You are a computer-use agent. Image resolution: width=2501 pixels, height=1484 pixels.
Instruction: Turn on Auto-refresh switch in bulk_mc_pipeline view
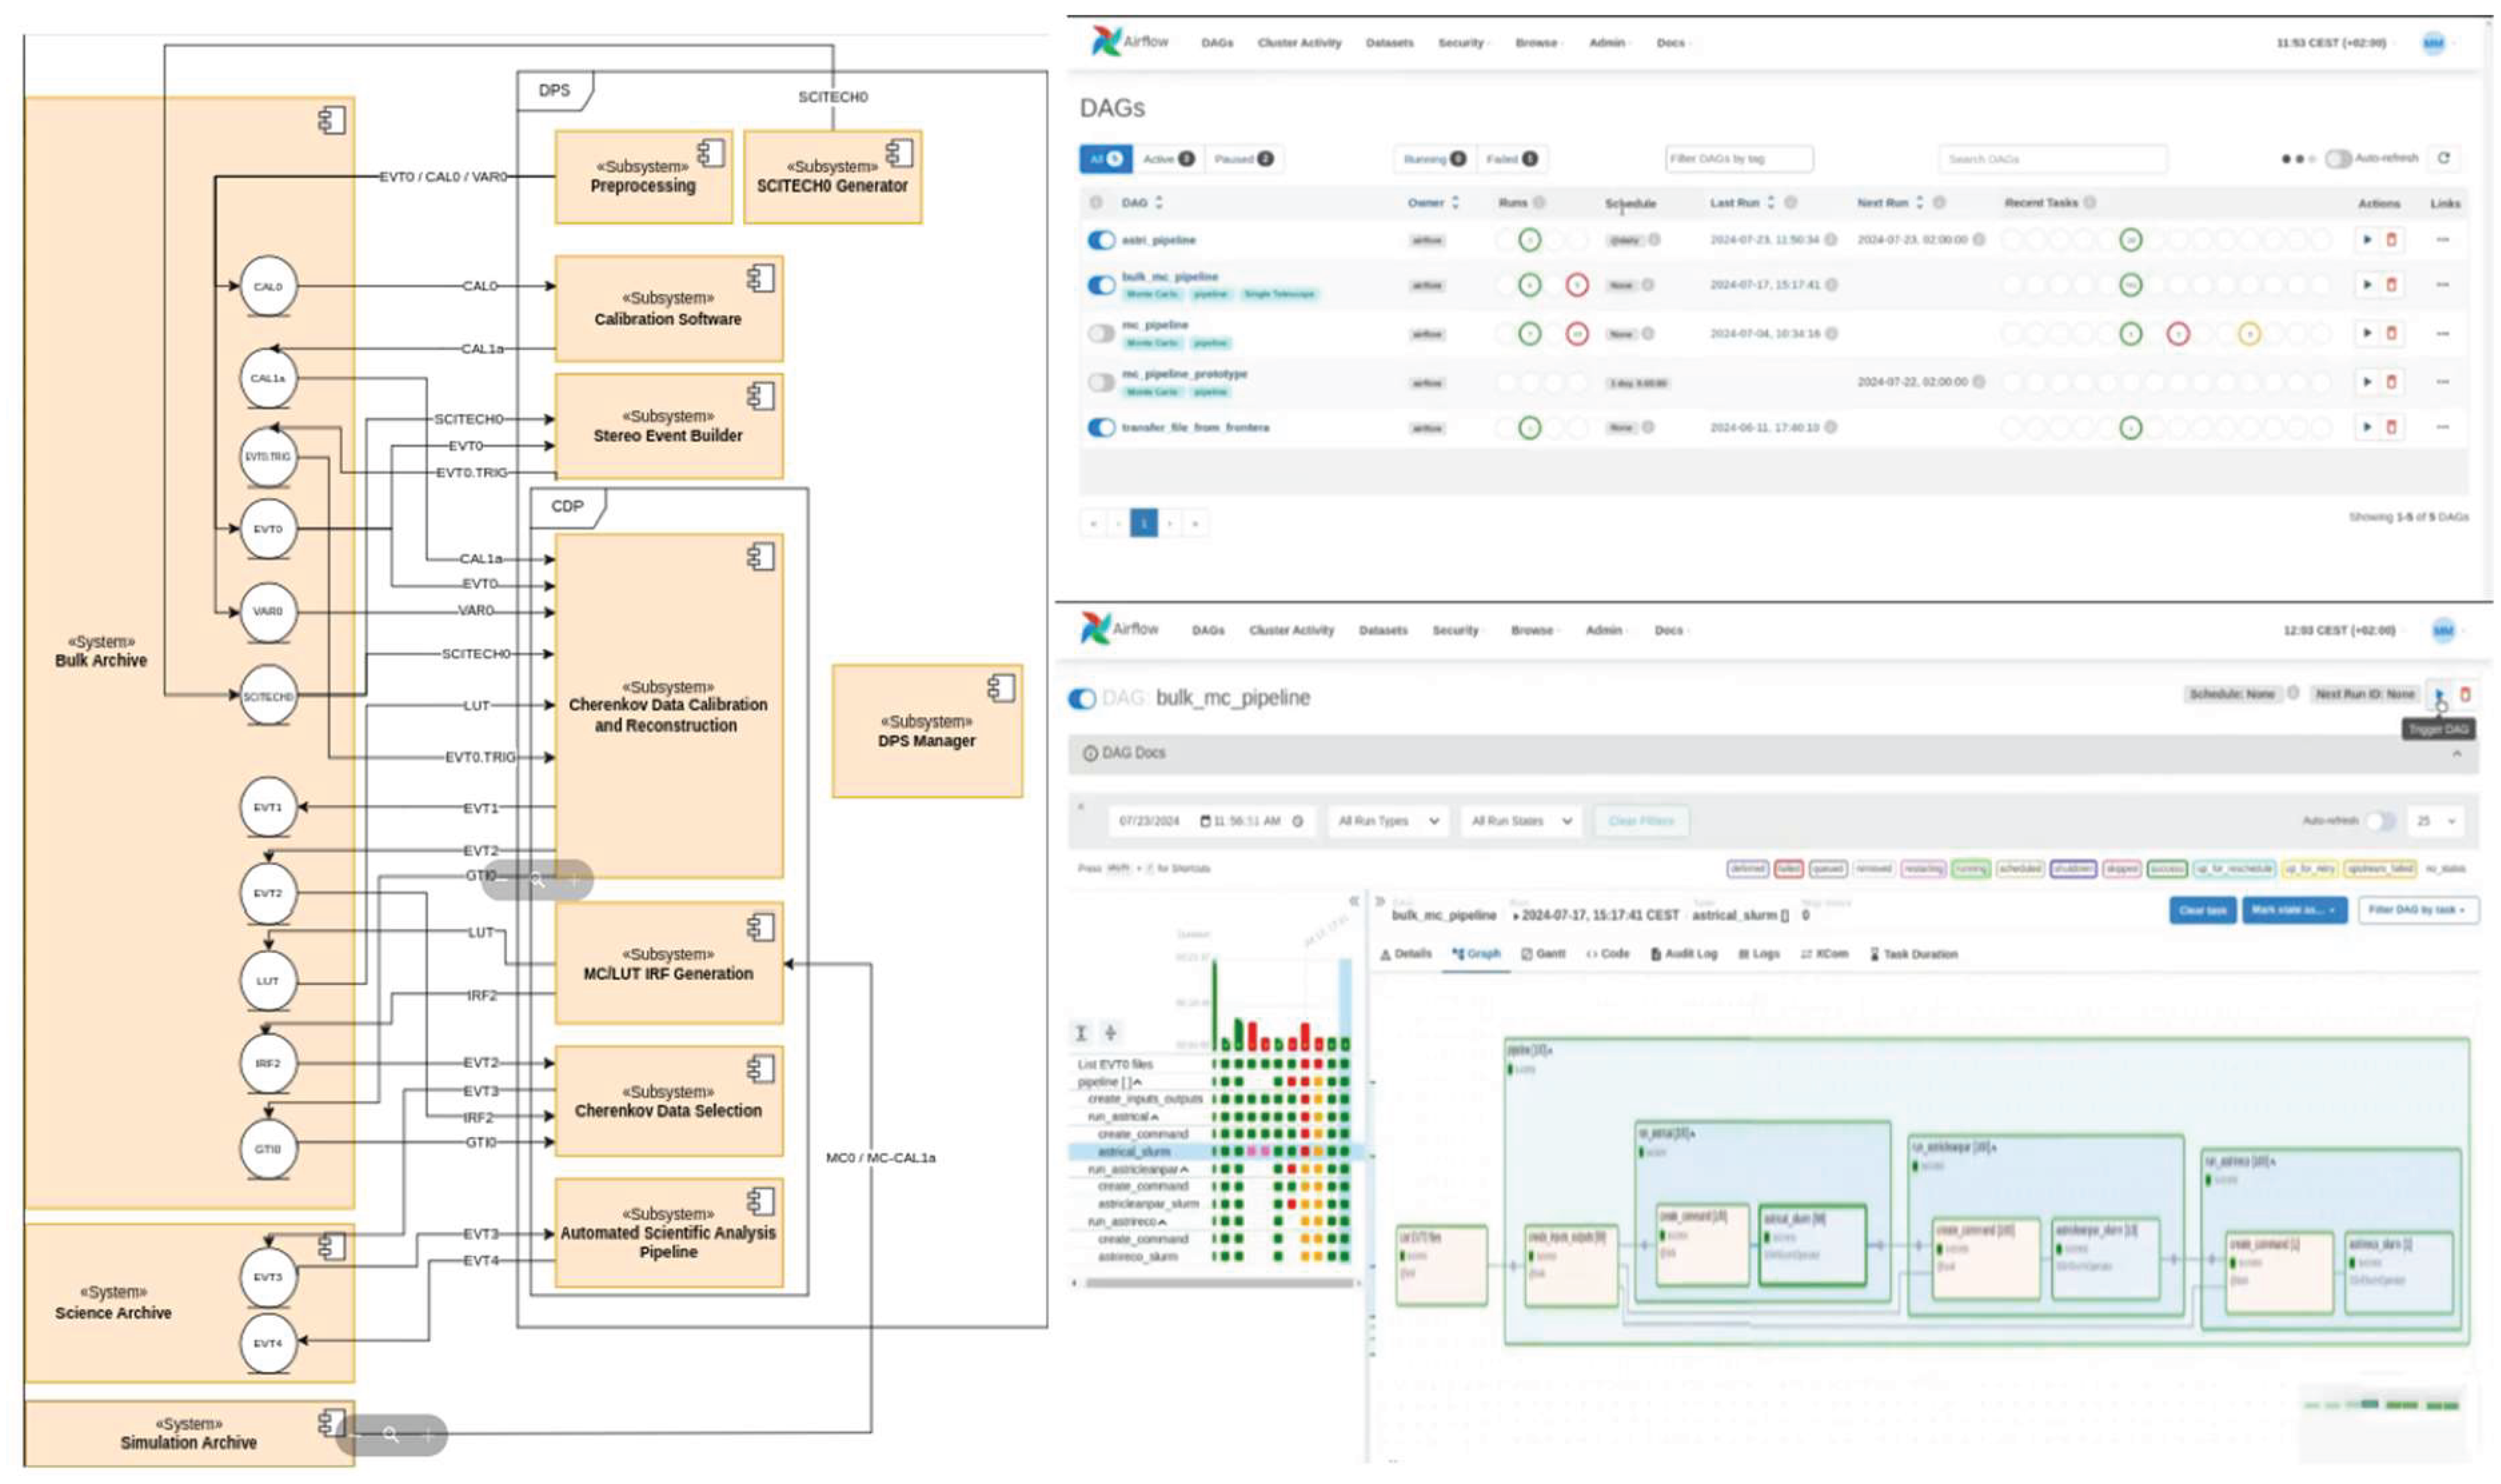[2380, 821]
